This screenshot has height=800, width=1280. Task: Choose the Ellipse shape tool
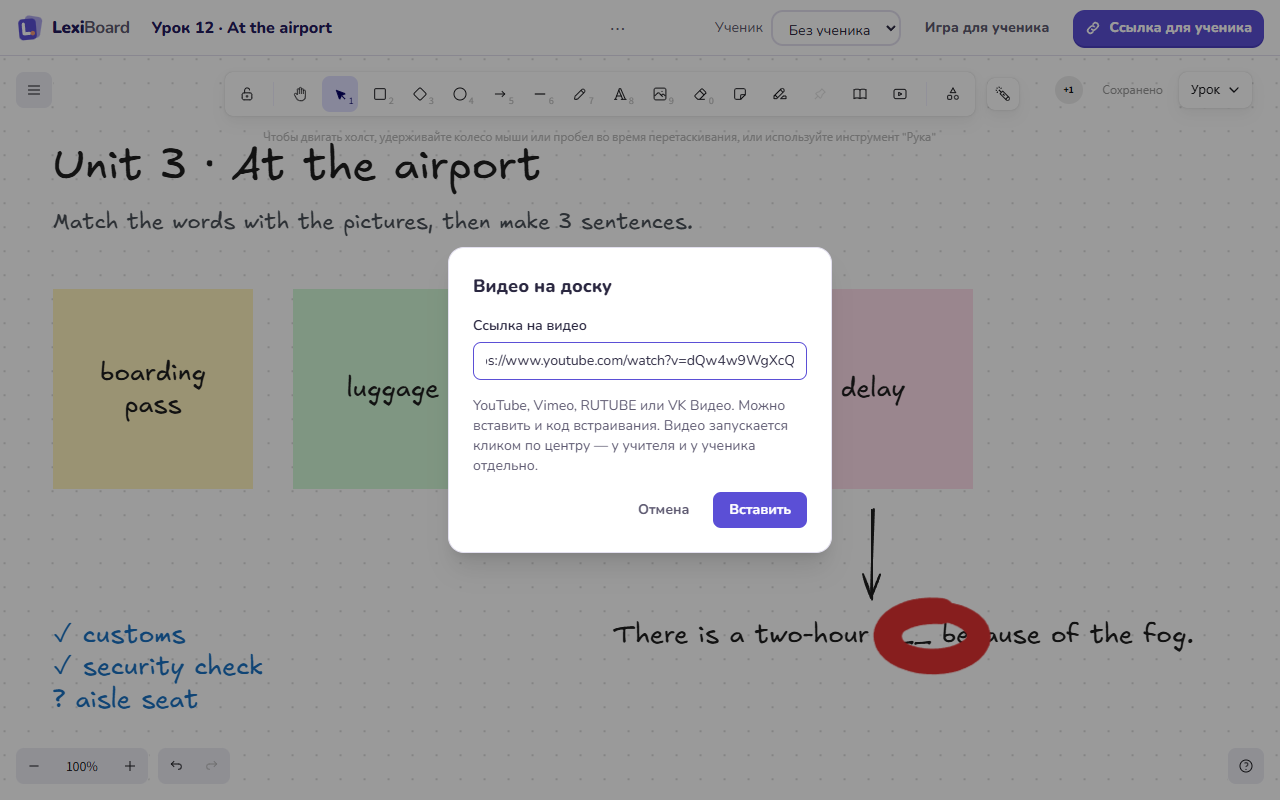460,94
